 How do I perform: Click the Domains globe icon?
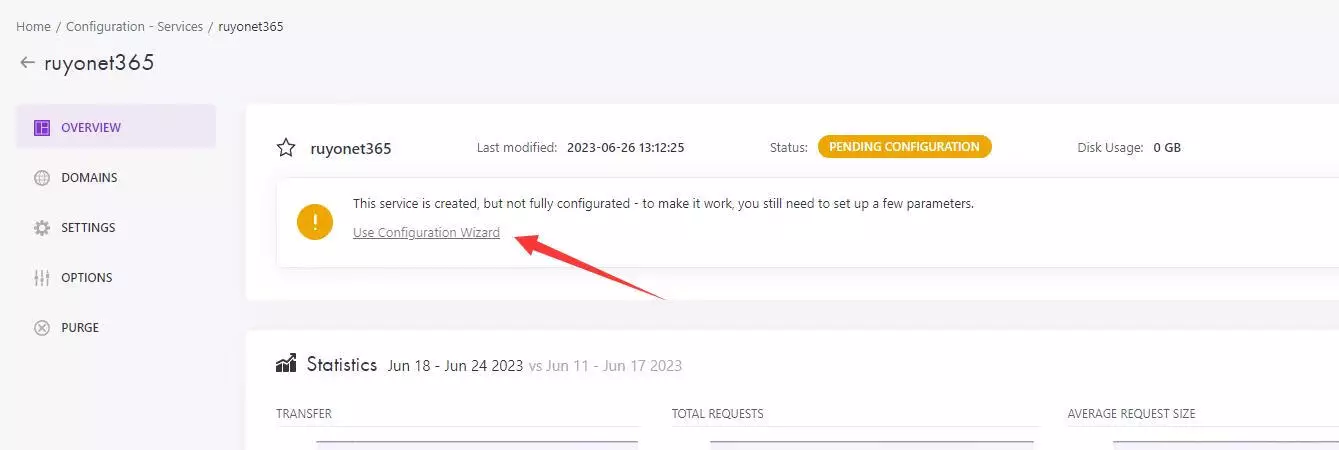42,178
